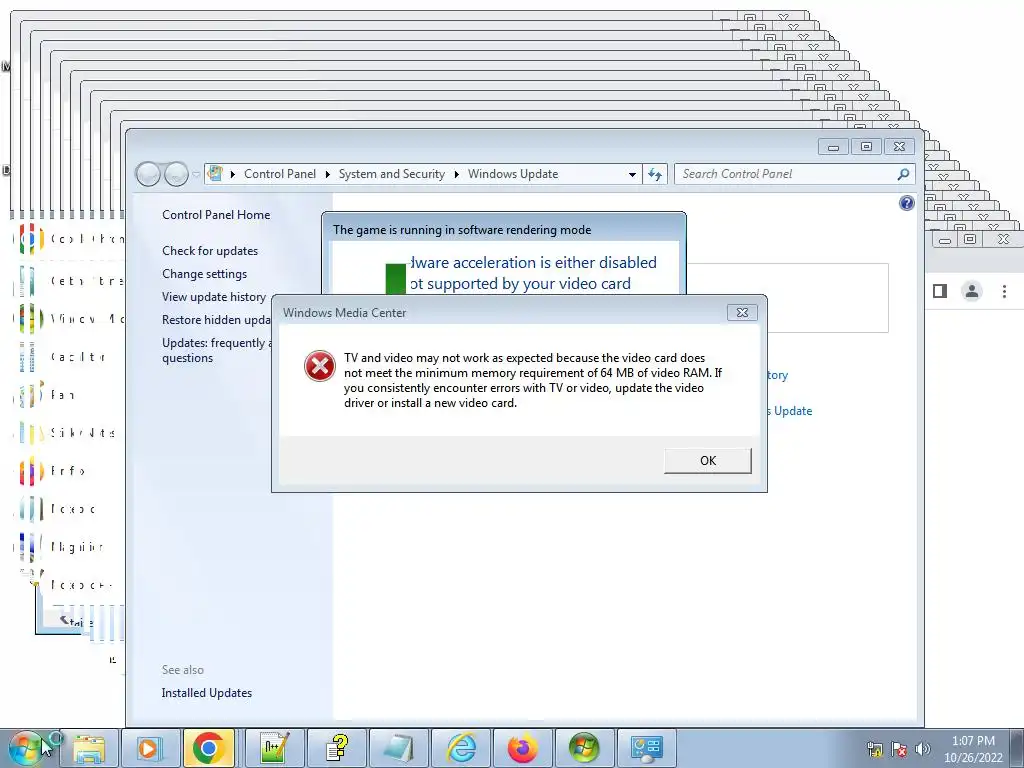Open the recent pages dropdown beside navigation arrows

click(x=196, y=174)
